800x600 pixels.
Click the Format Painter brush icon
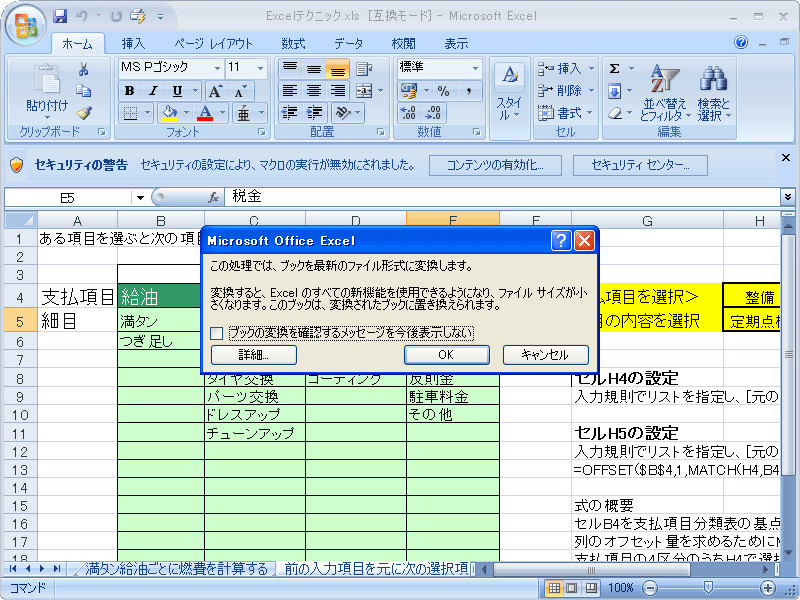(84, 113)
